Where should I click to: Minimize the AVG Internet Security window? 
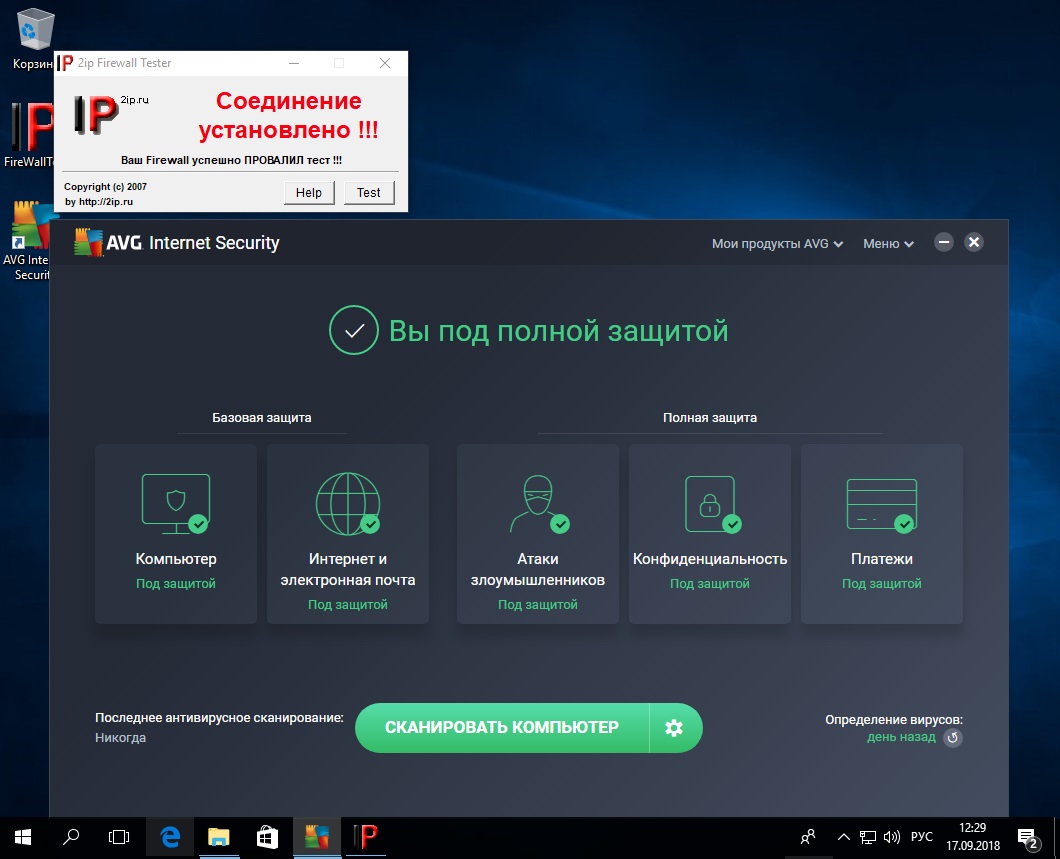click(x=944, y=242)
